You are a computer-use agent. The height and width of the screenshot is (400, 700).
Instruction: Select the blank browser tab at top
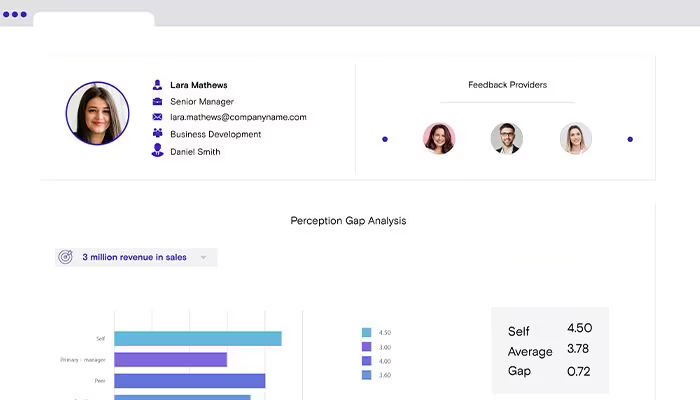[x=94, y=19]
